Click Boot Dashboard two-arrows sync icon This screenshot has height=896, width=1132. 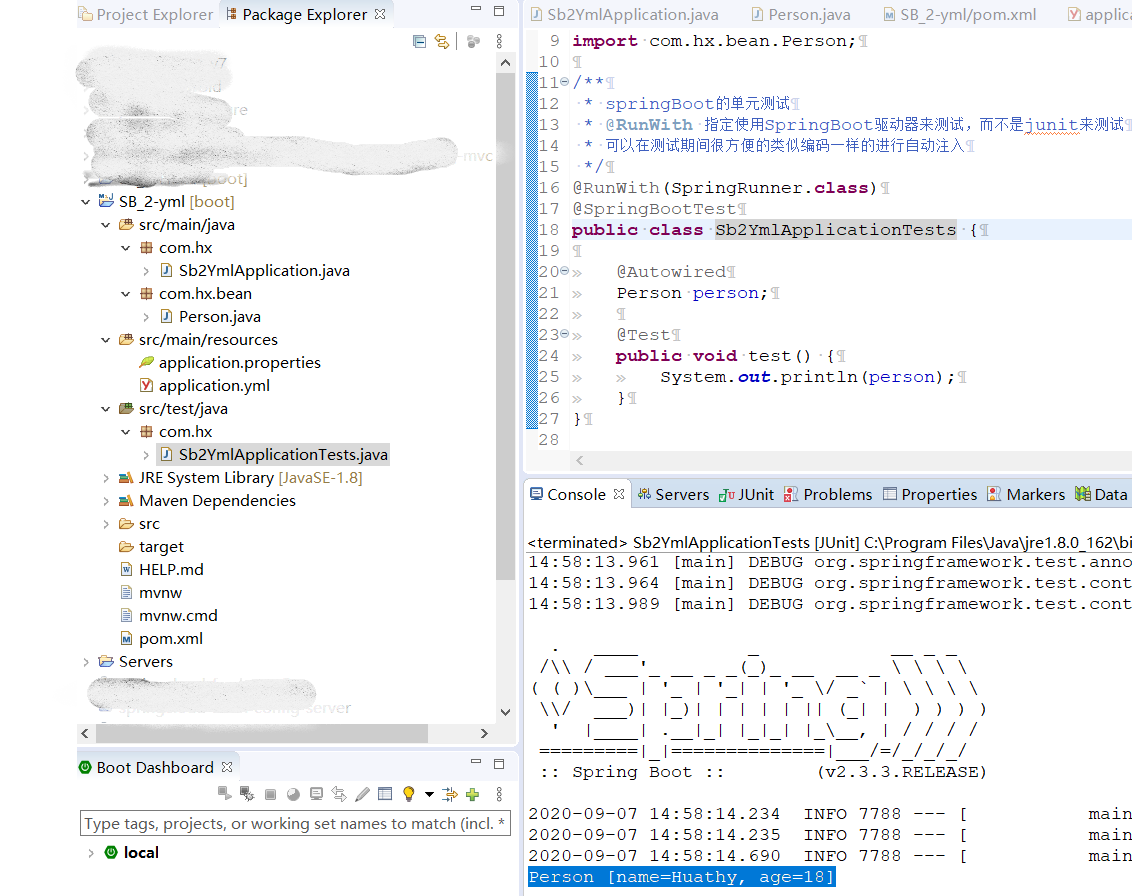pos(339,794)
